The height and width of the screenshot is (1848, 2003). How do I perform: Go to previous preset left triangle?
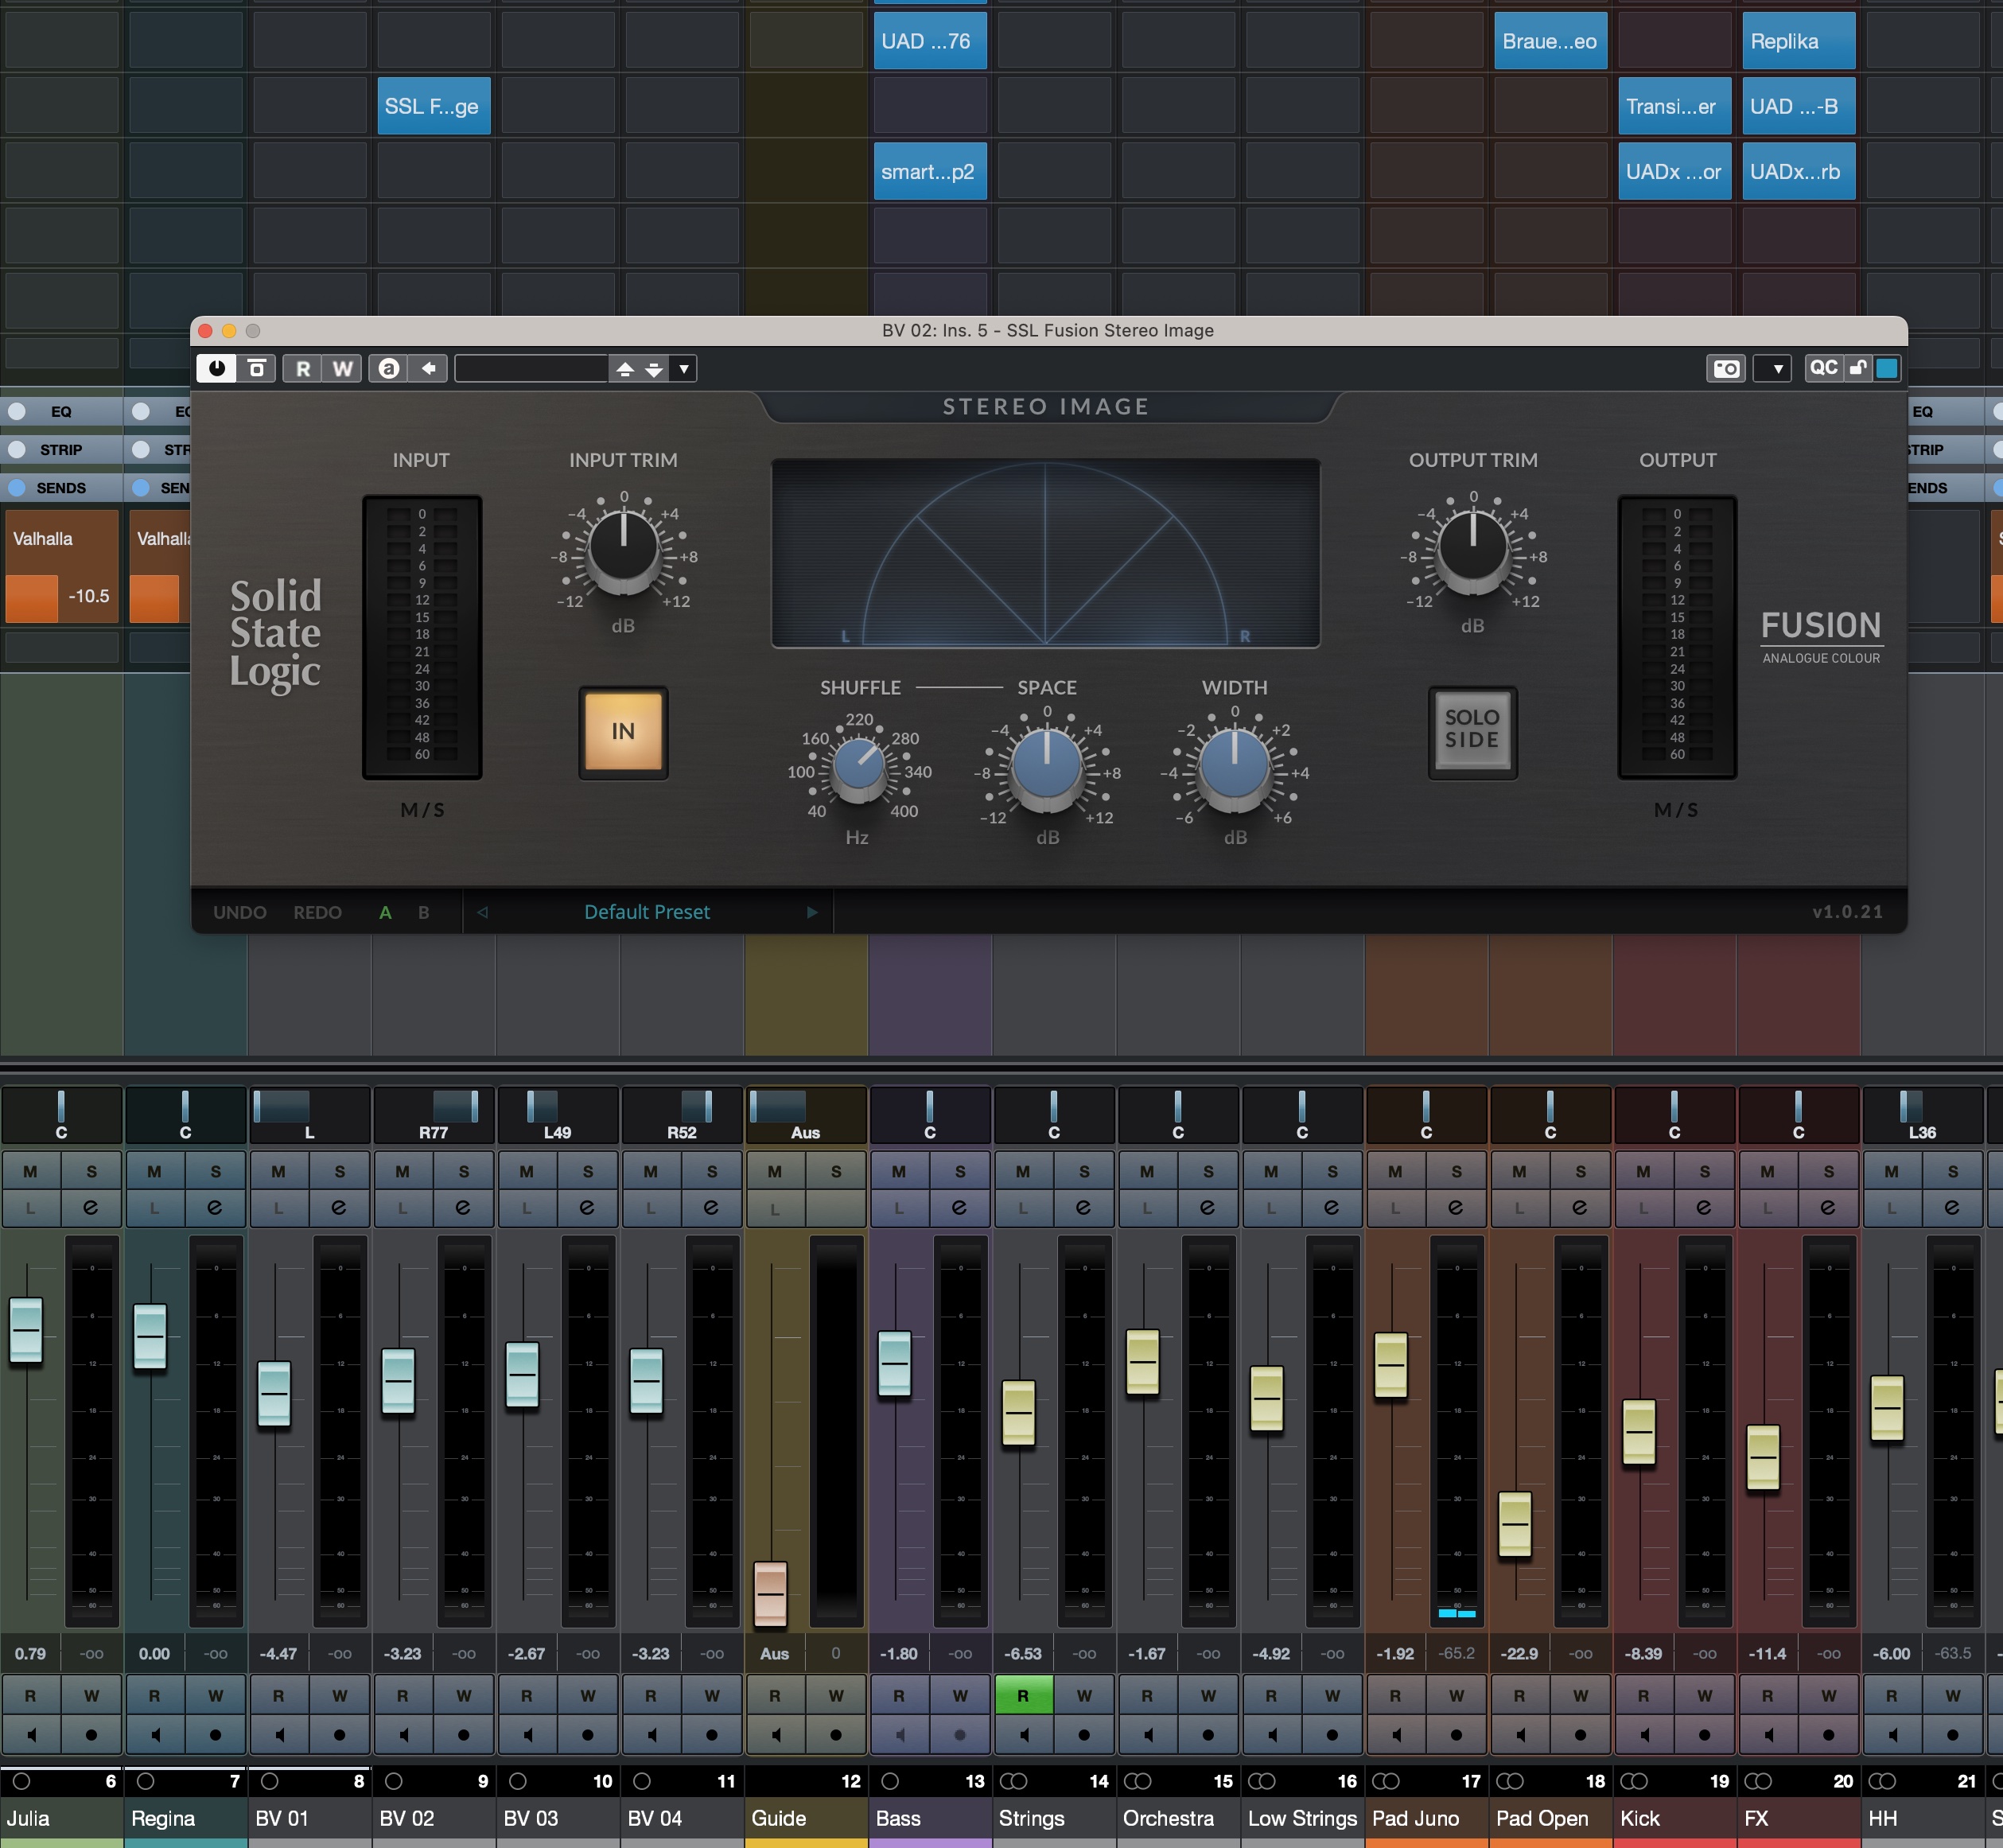(483, 912)
